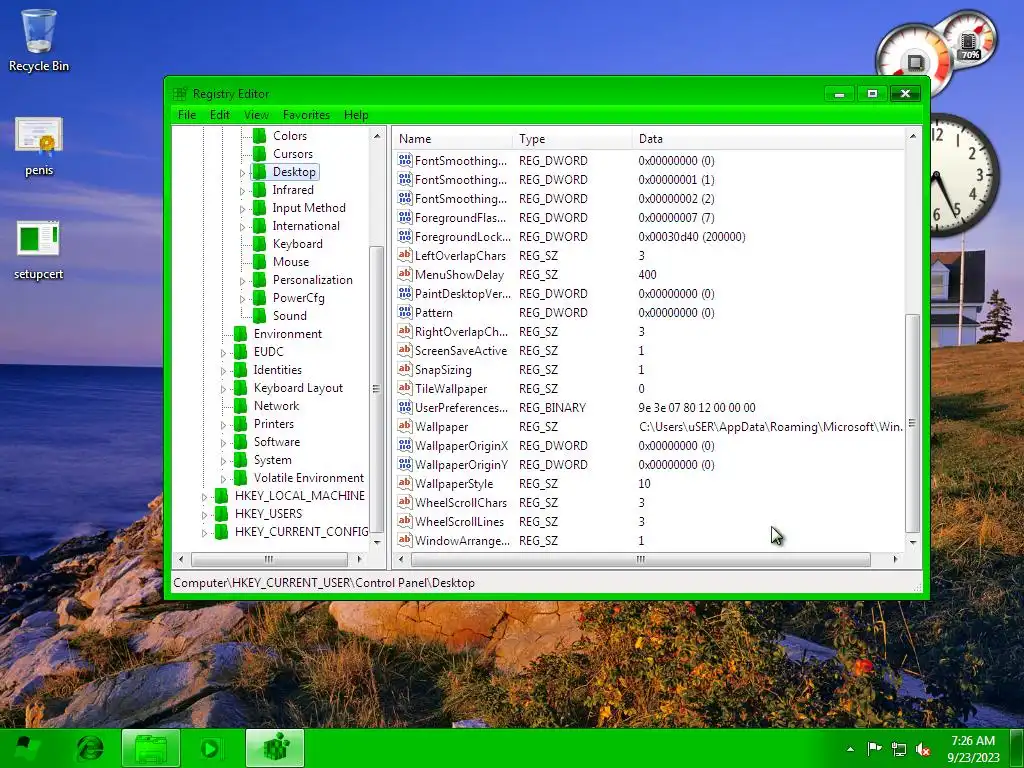Click the Sound key folder icon

(x=259, y=316)
